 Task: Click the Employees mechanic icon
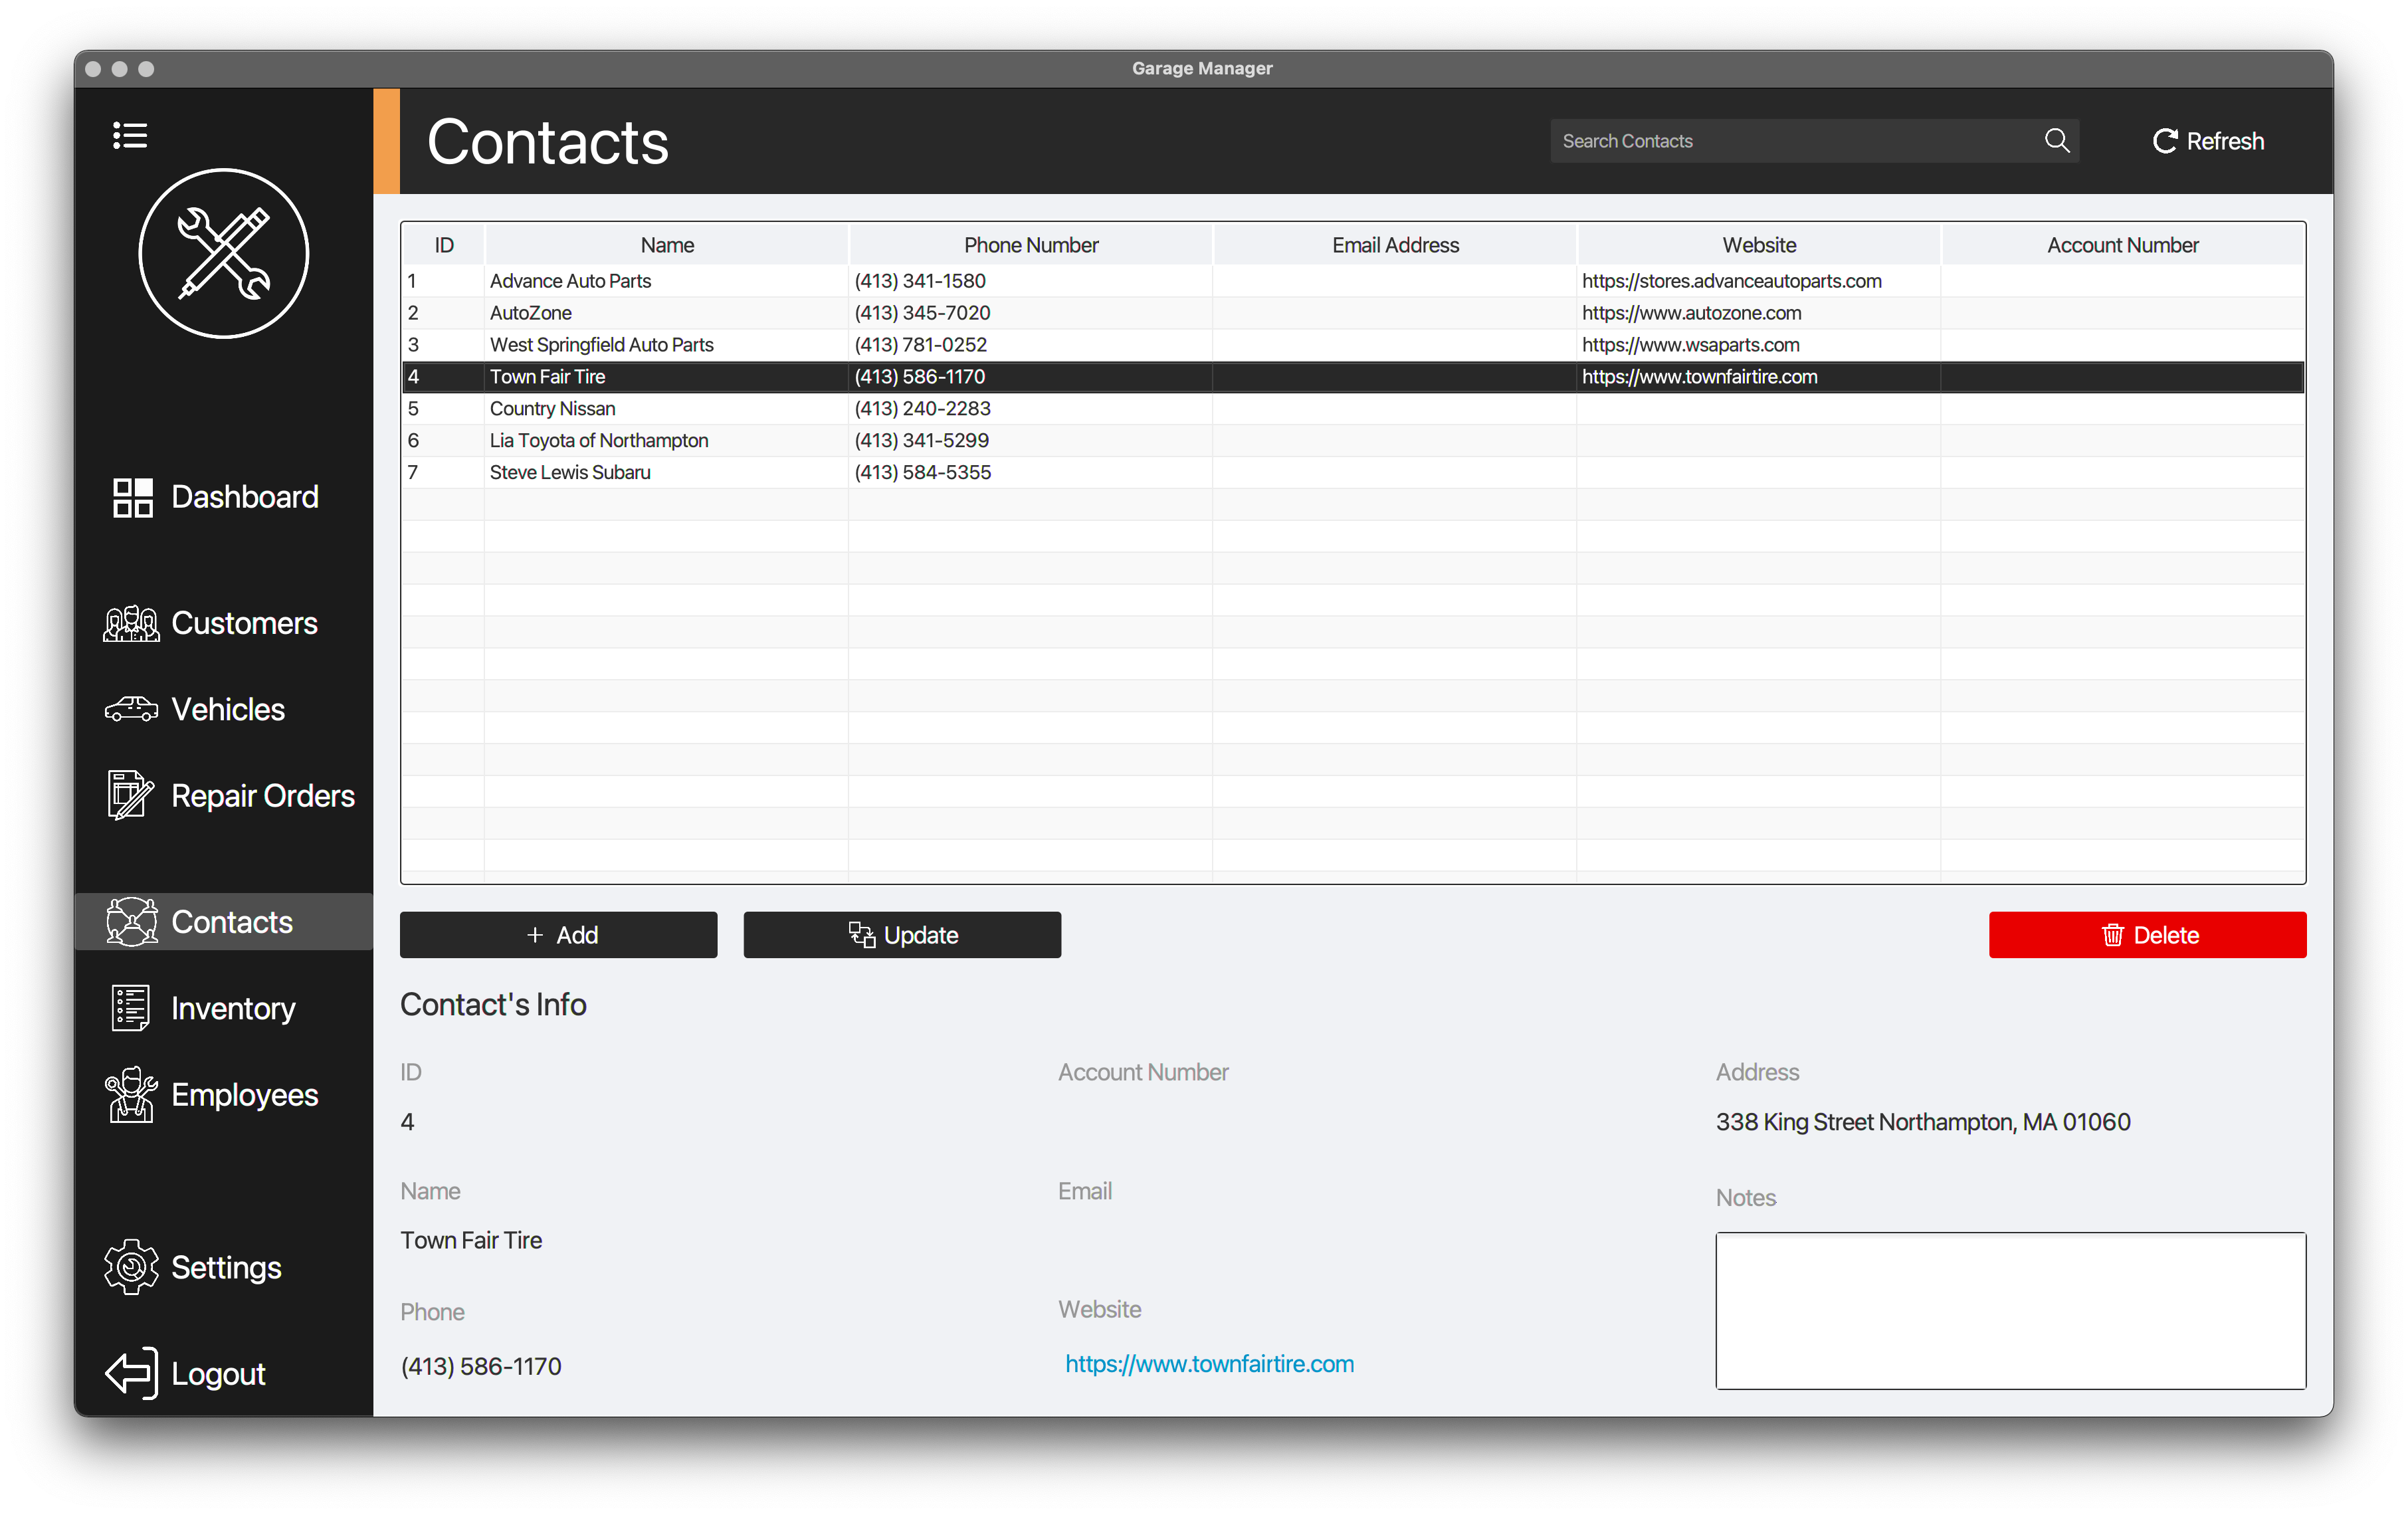pyautogui.click(x=131, y=1095)
